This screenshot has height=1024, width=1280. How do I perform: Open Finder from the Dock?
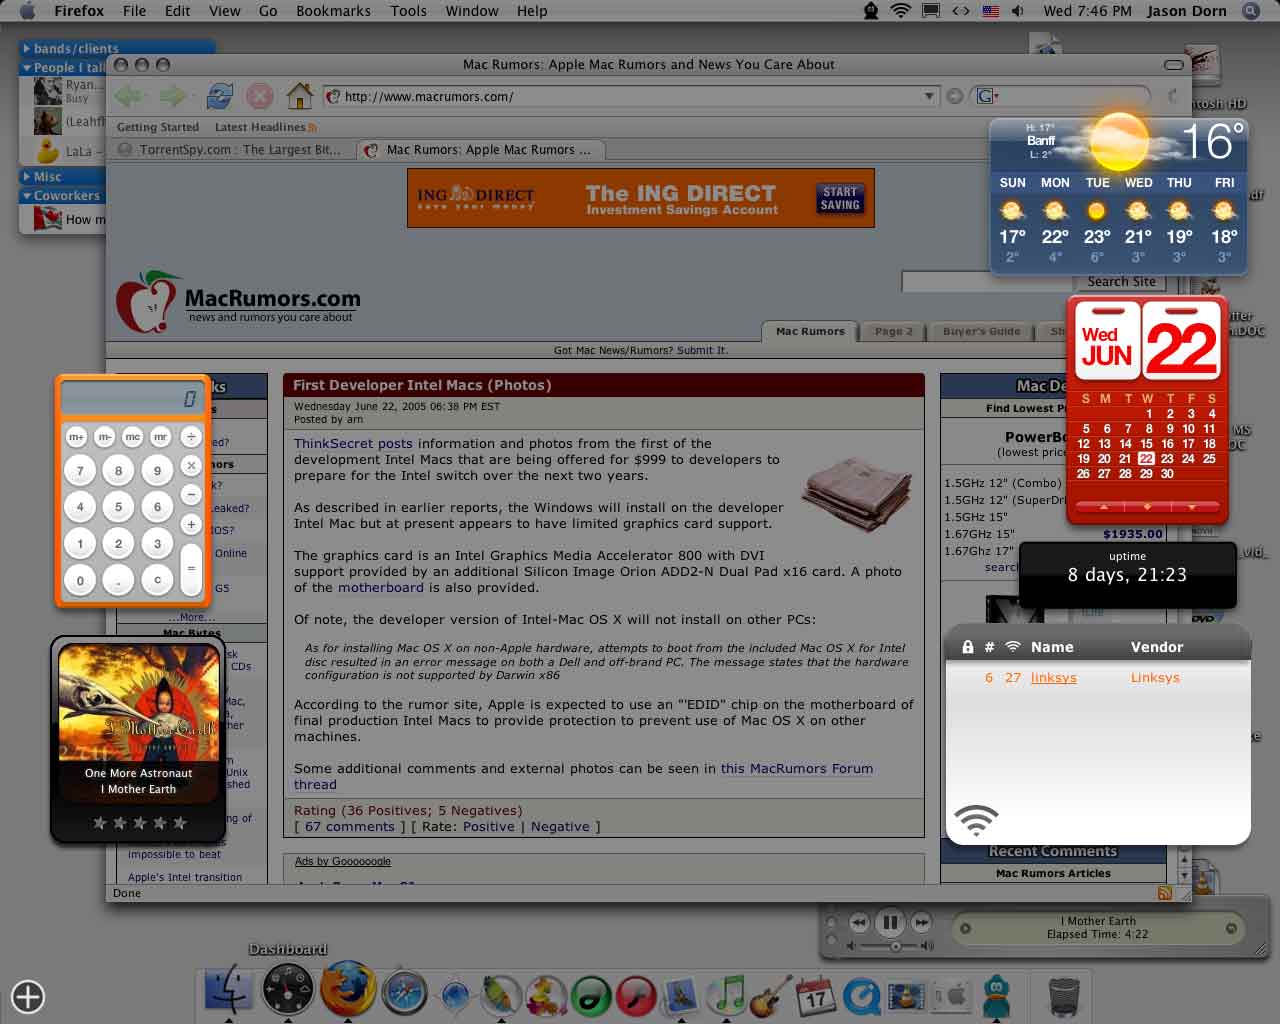click(x=229, y=990)
